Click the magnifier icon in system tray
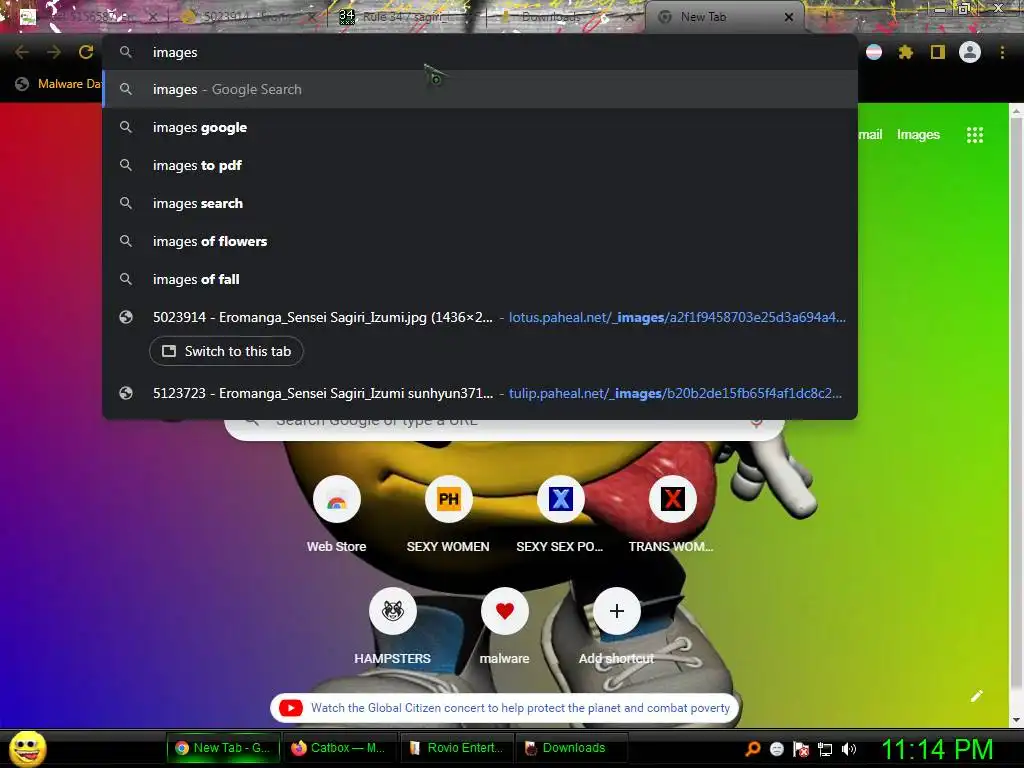The width and height of the screenshot is (1024, 768). (x=752, y=749)
